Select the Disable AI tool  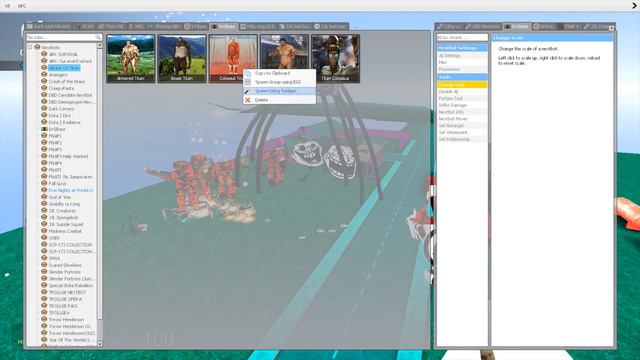462,91
